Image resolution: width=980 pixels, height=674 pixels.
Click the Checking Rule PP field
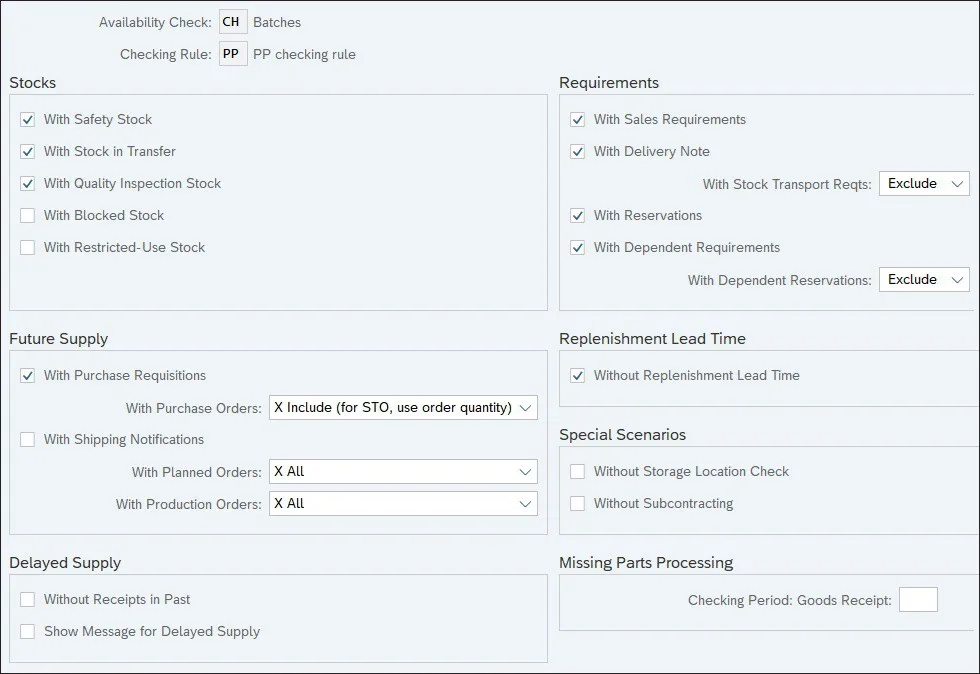click(232, 54)
